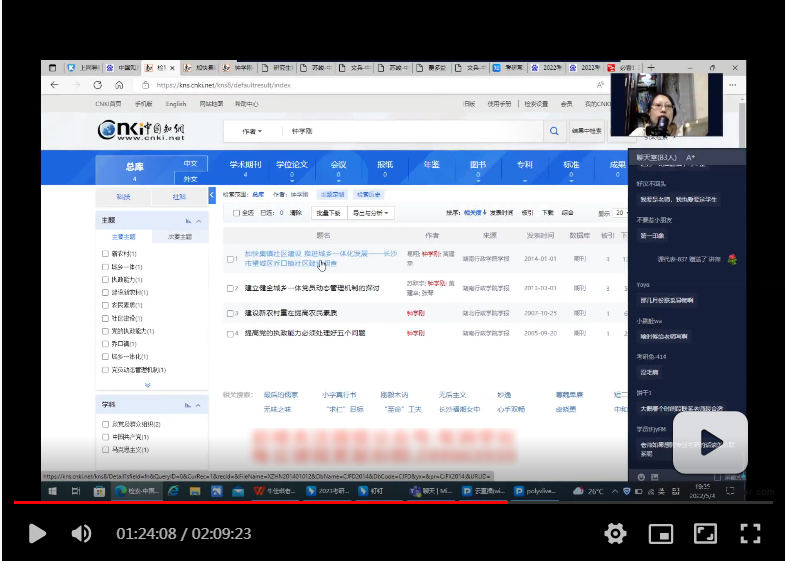Switch to the 报纸 tab
785x561 pixels.
coord(385,165)
